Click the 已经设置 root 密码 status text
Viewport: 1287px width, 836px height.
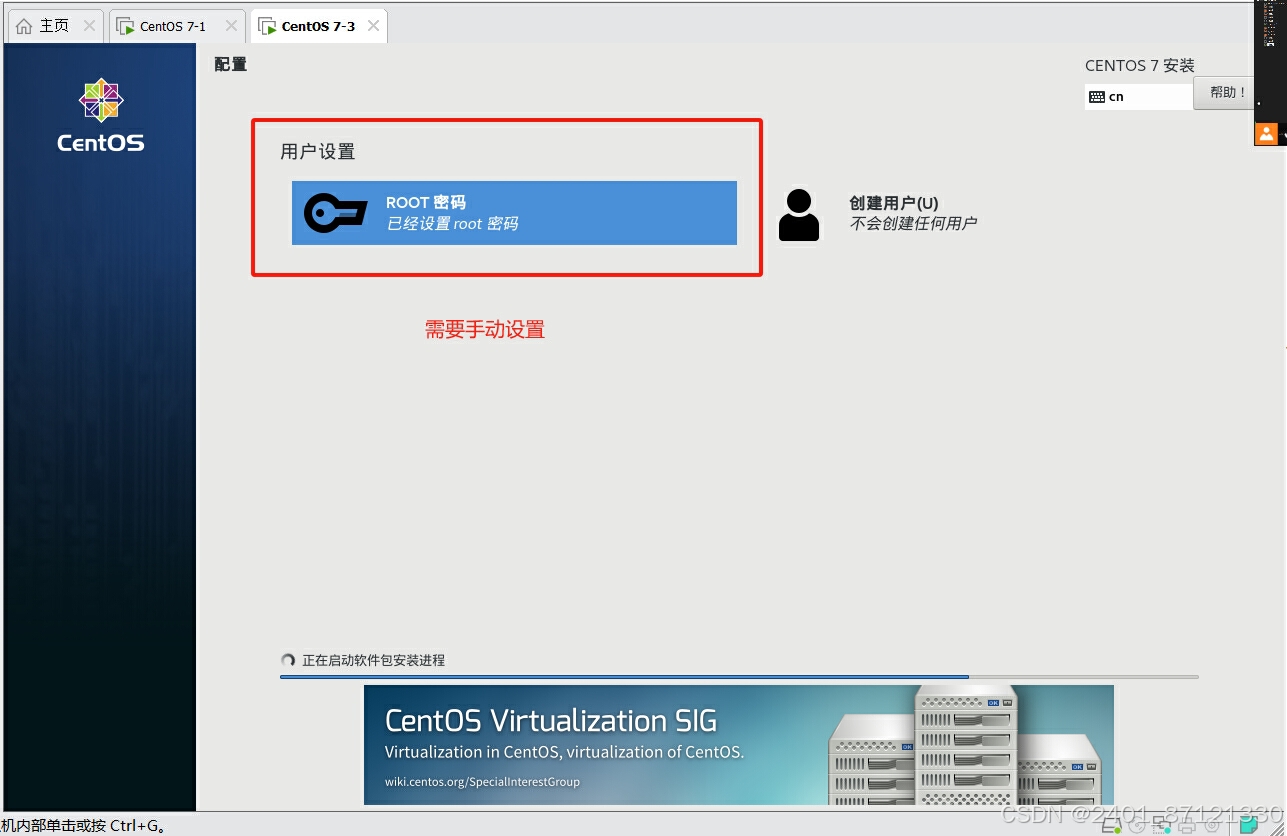[x=452, y=224]
